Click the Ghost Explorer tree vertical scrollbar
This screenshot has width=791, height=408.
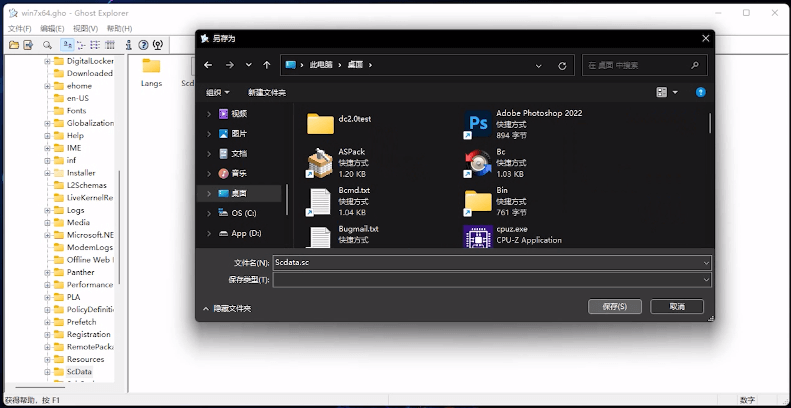pyautogui.click(x=120, y=227)
